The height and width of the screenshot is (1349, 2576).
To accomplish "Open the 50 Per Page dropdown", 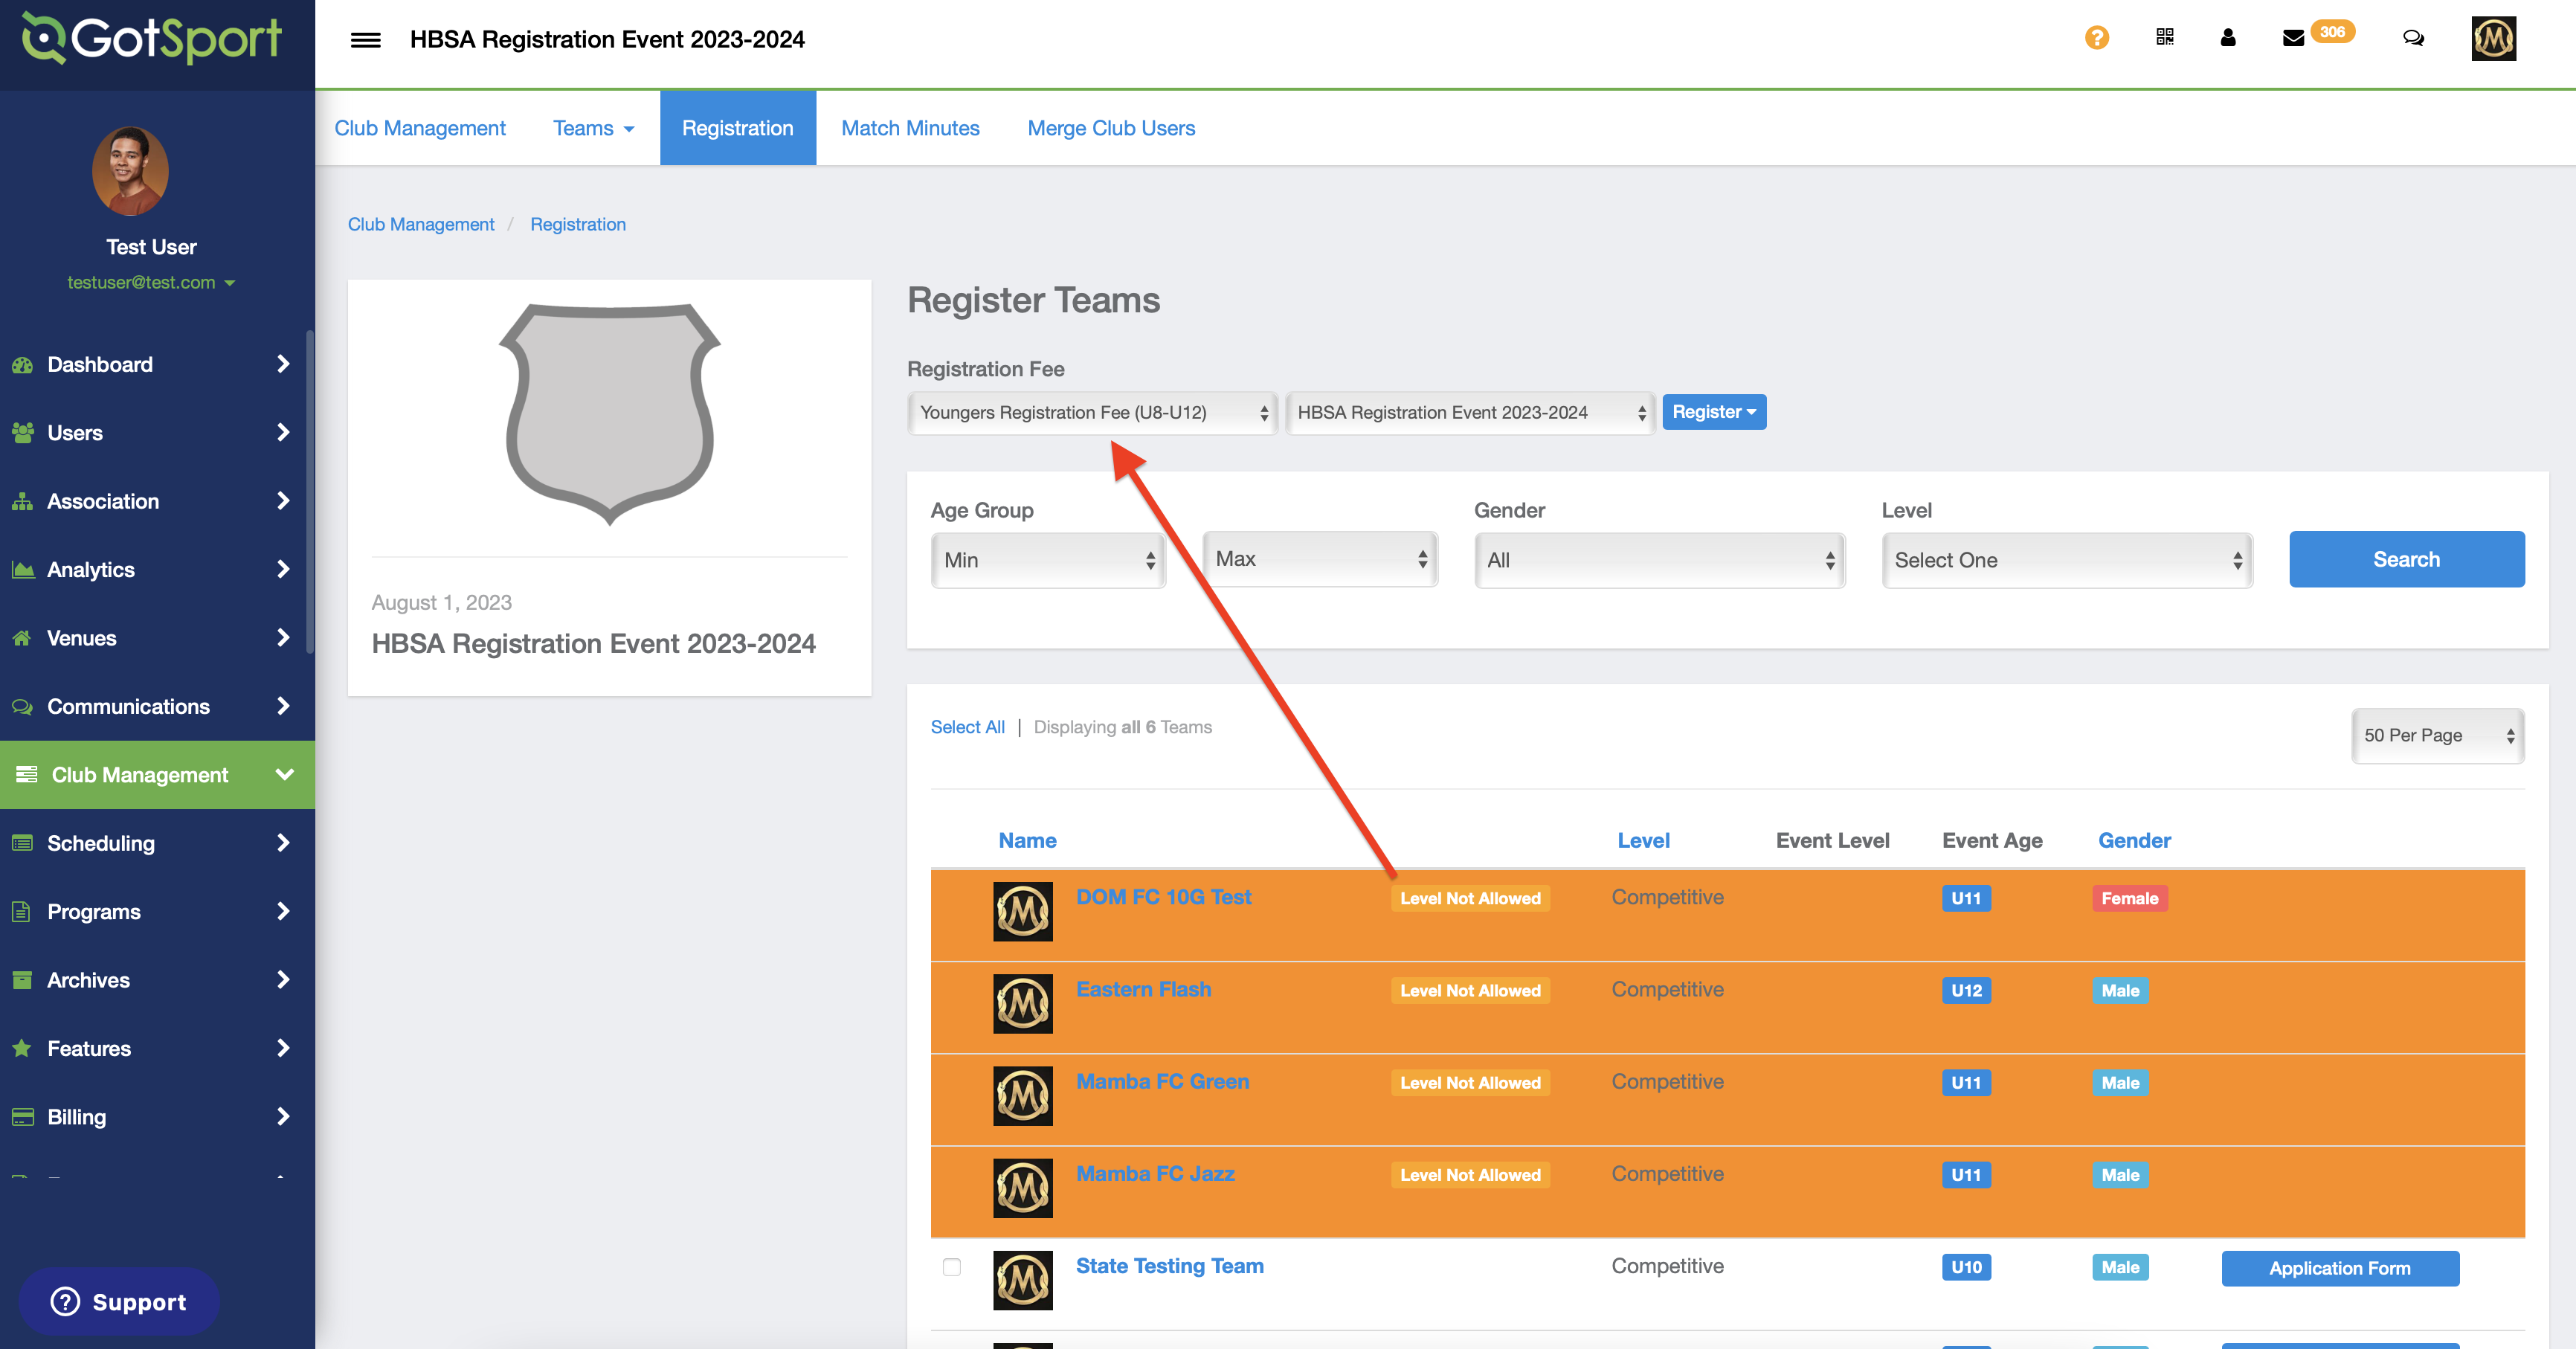I will (x=2437, y=735).
